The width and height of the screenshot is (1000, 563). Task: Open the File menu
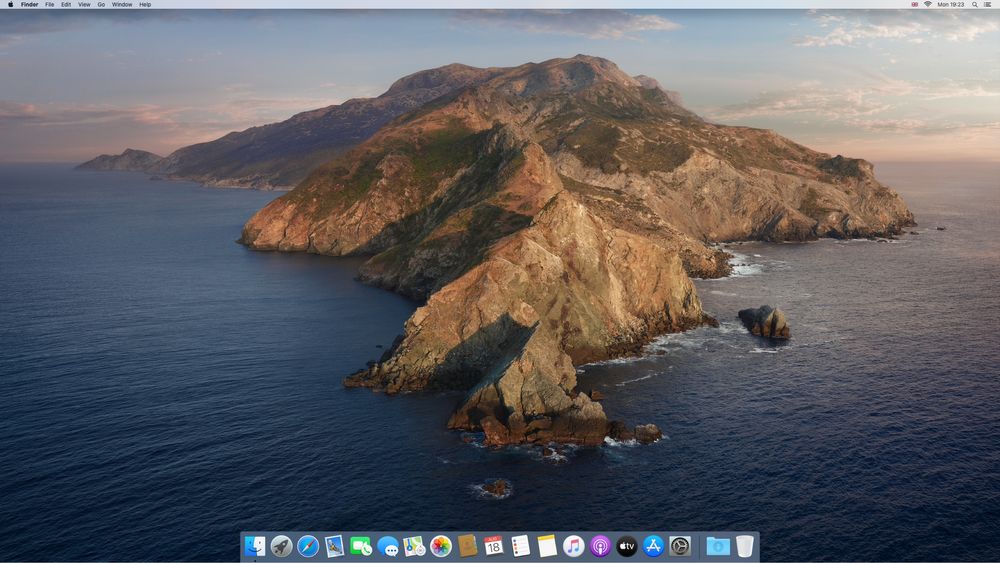[x=49, y=4]
